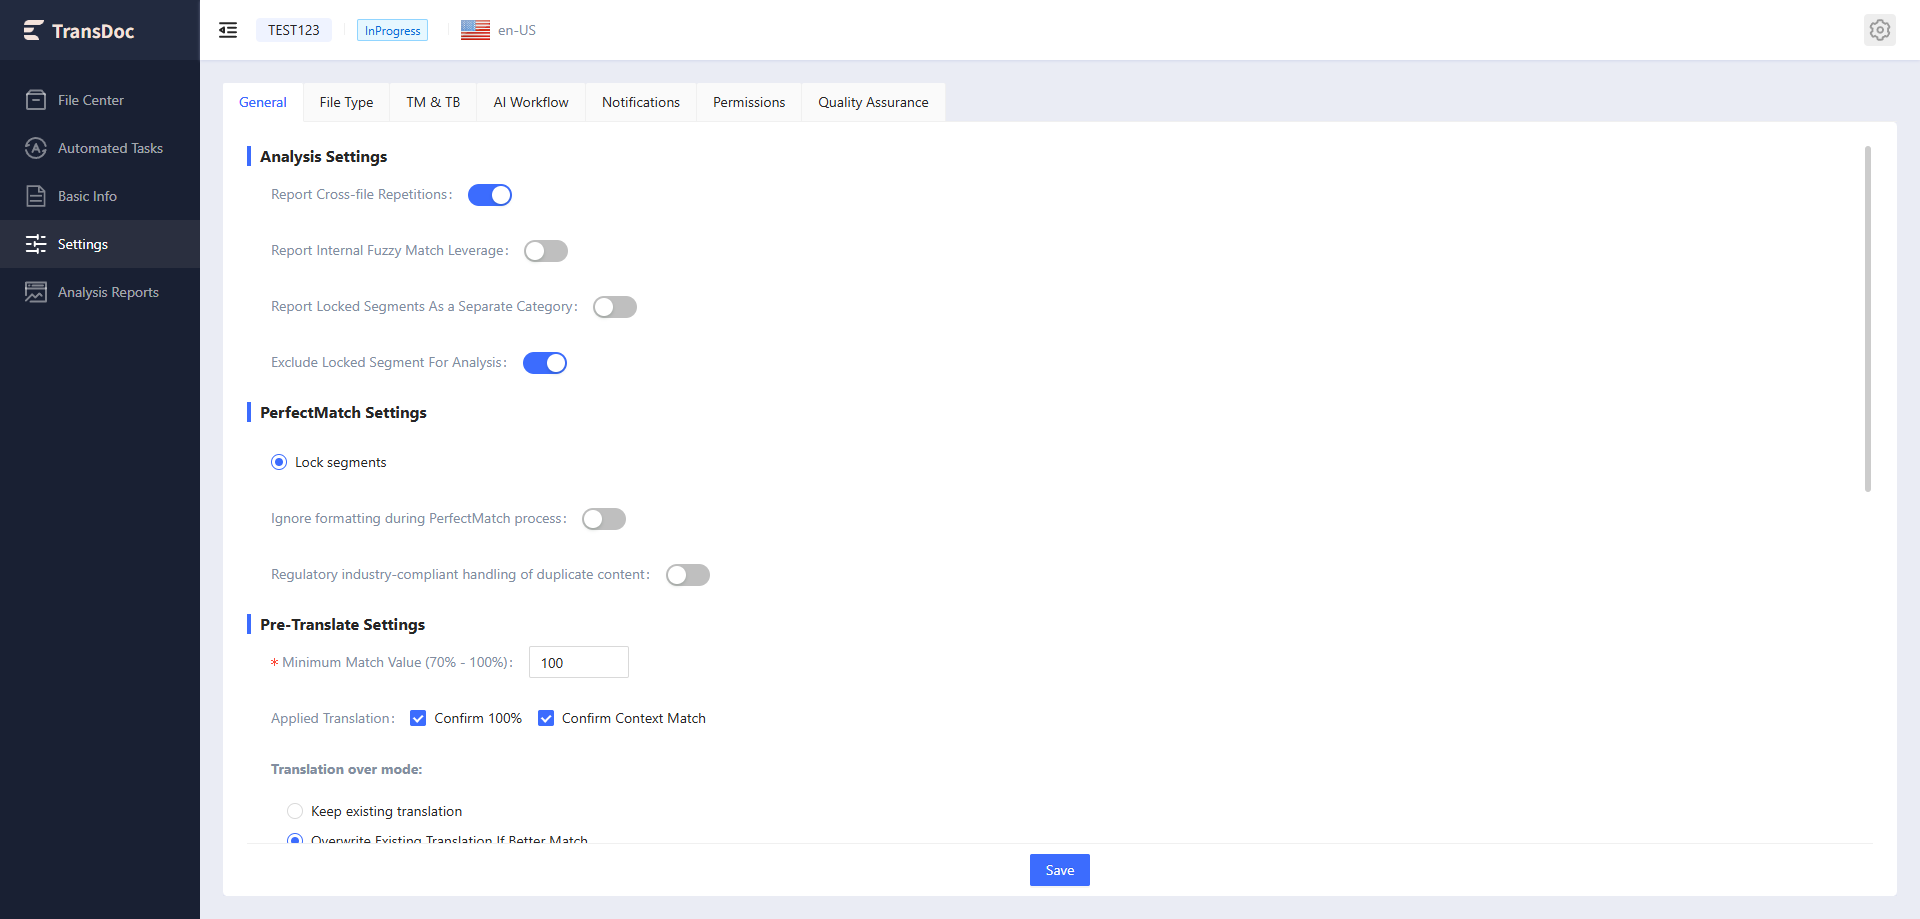Uncheck Confirm 100% checkbox
Screen dimensions: 1920x919
[x=418, y=718]
